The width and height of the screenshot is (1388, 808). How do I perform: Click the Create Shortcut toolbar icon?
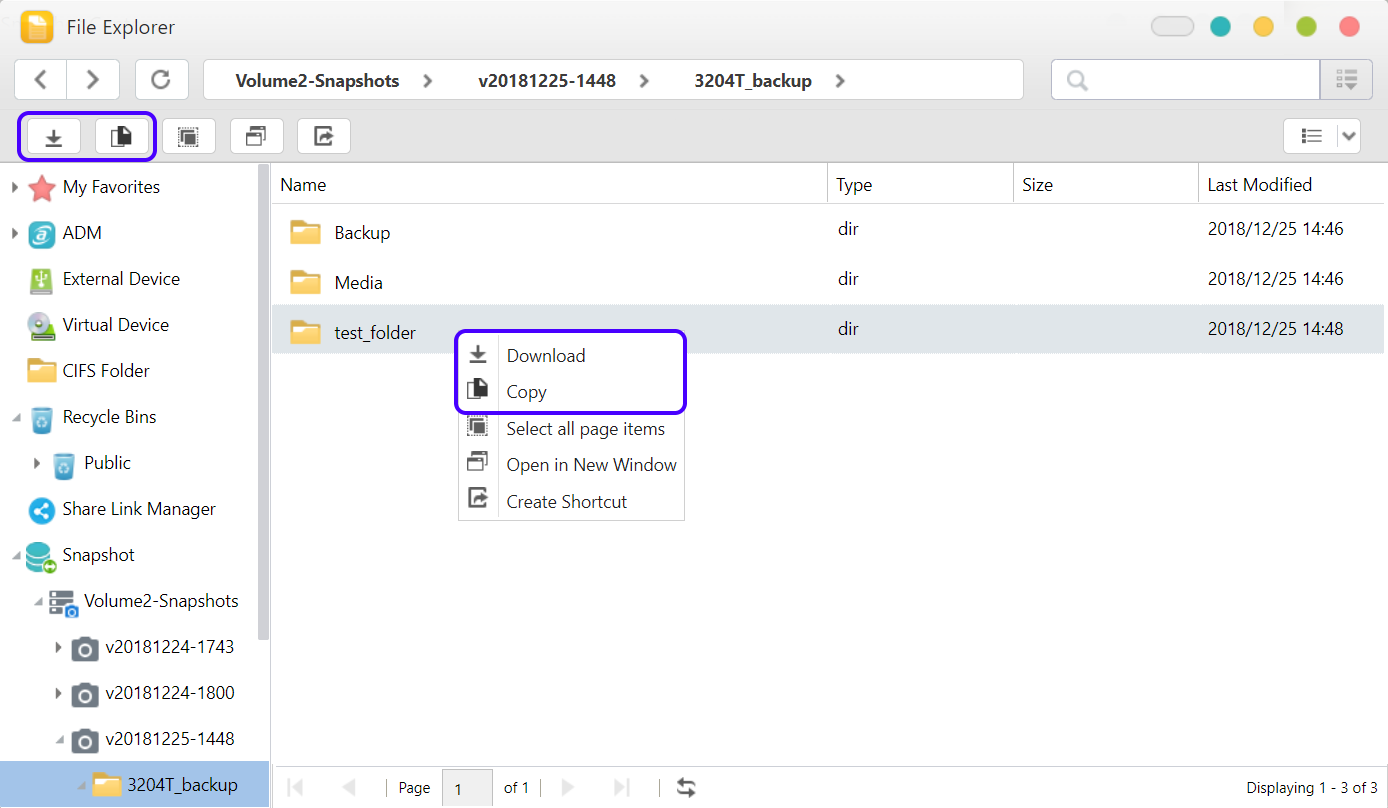coord(323,136)
